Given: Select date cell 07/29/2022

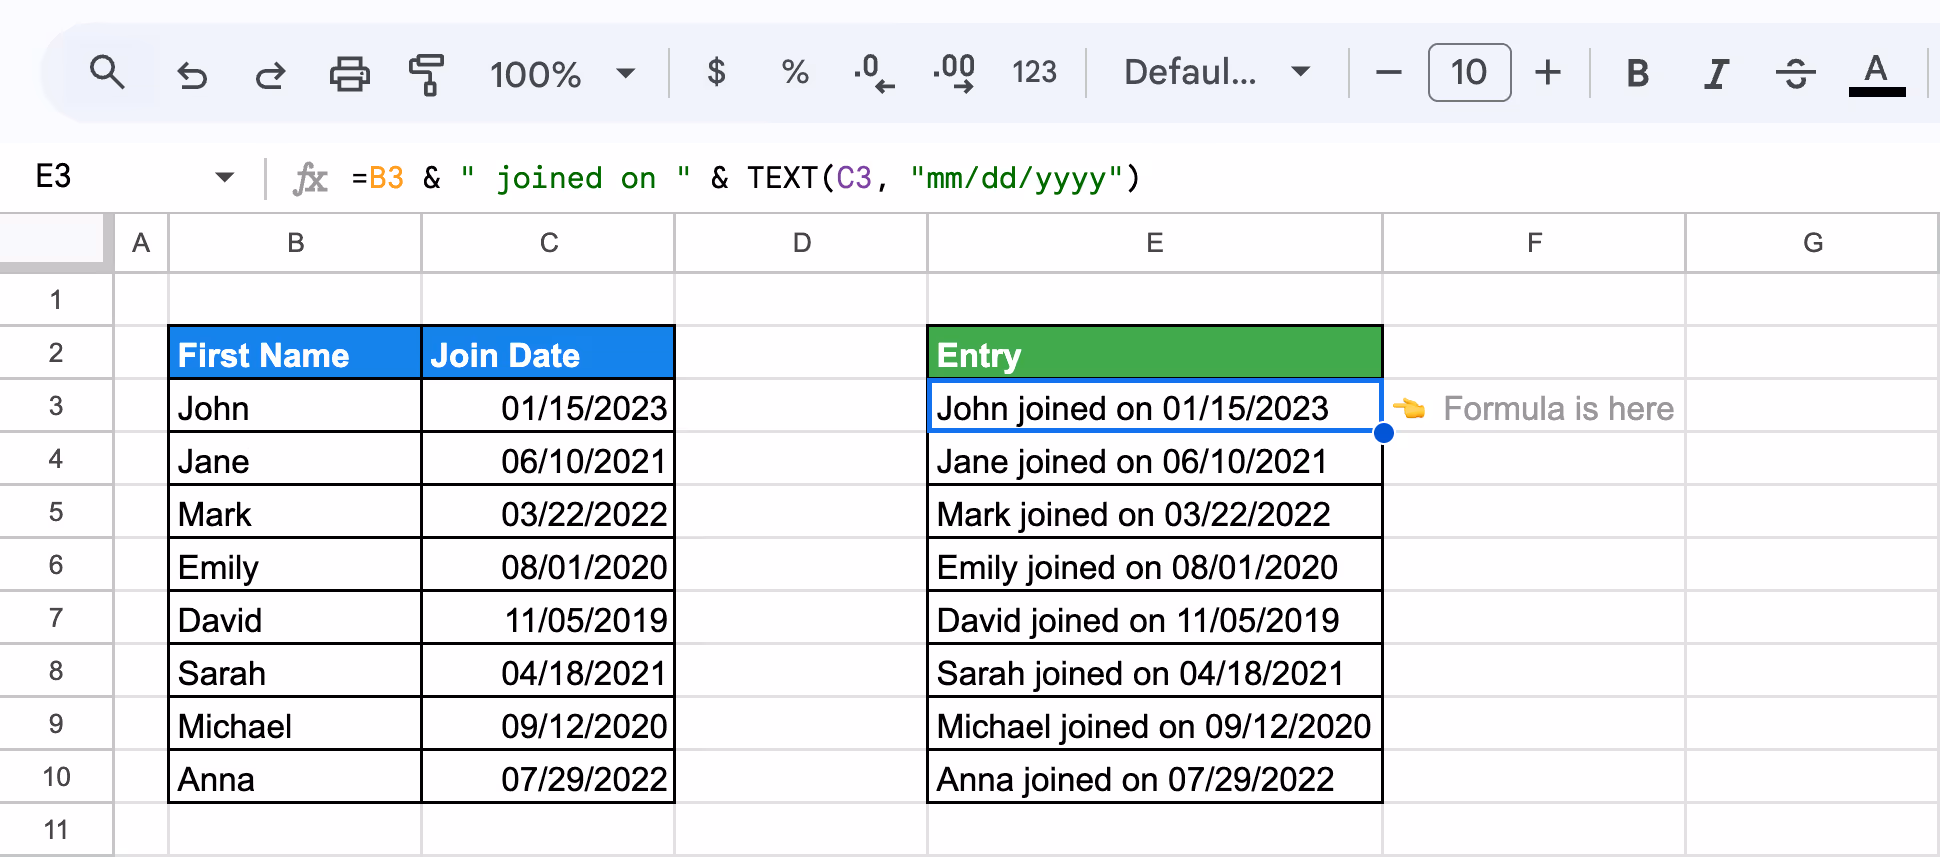Looking at the screenshot, I should coord(548,777).
